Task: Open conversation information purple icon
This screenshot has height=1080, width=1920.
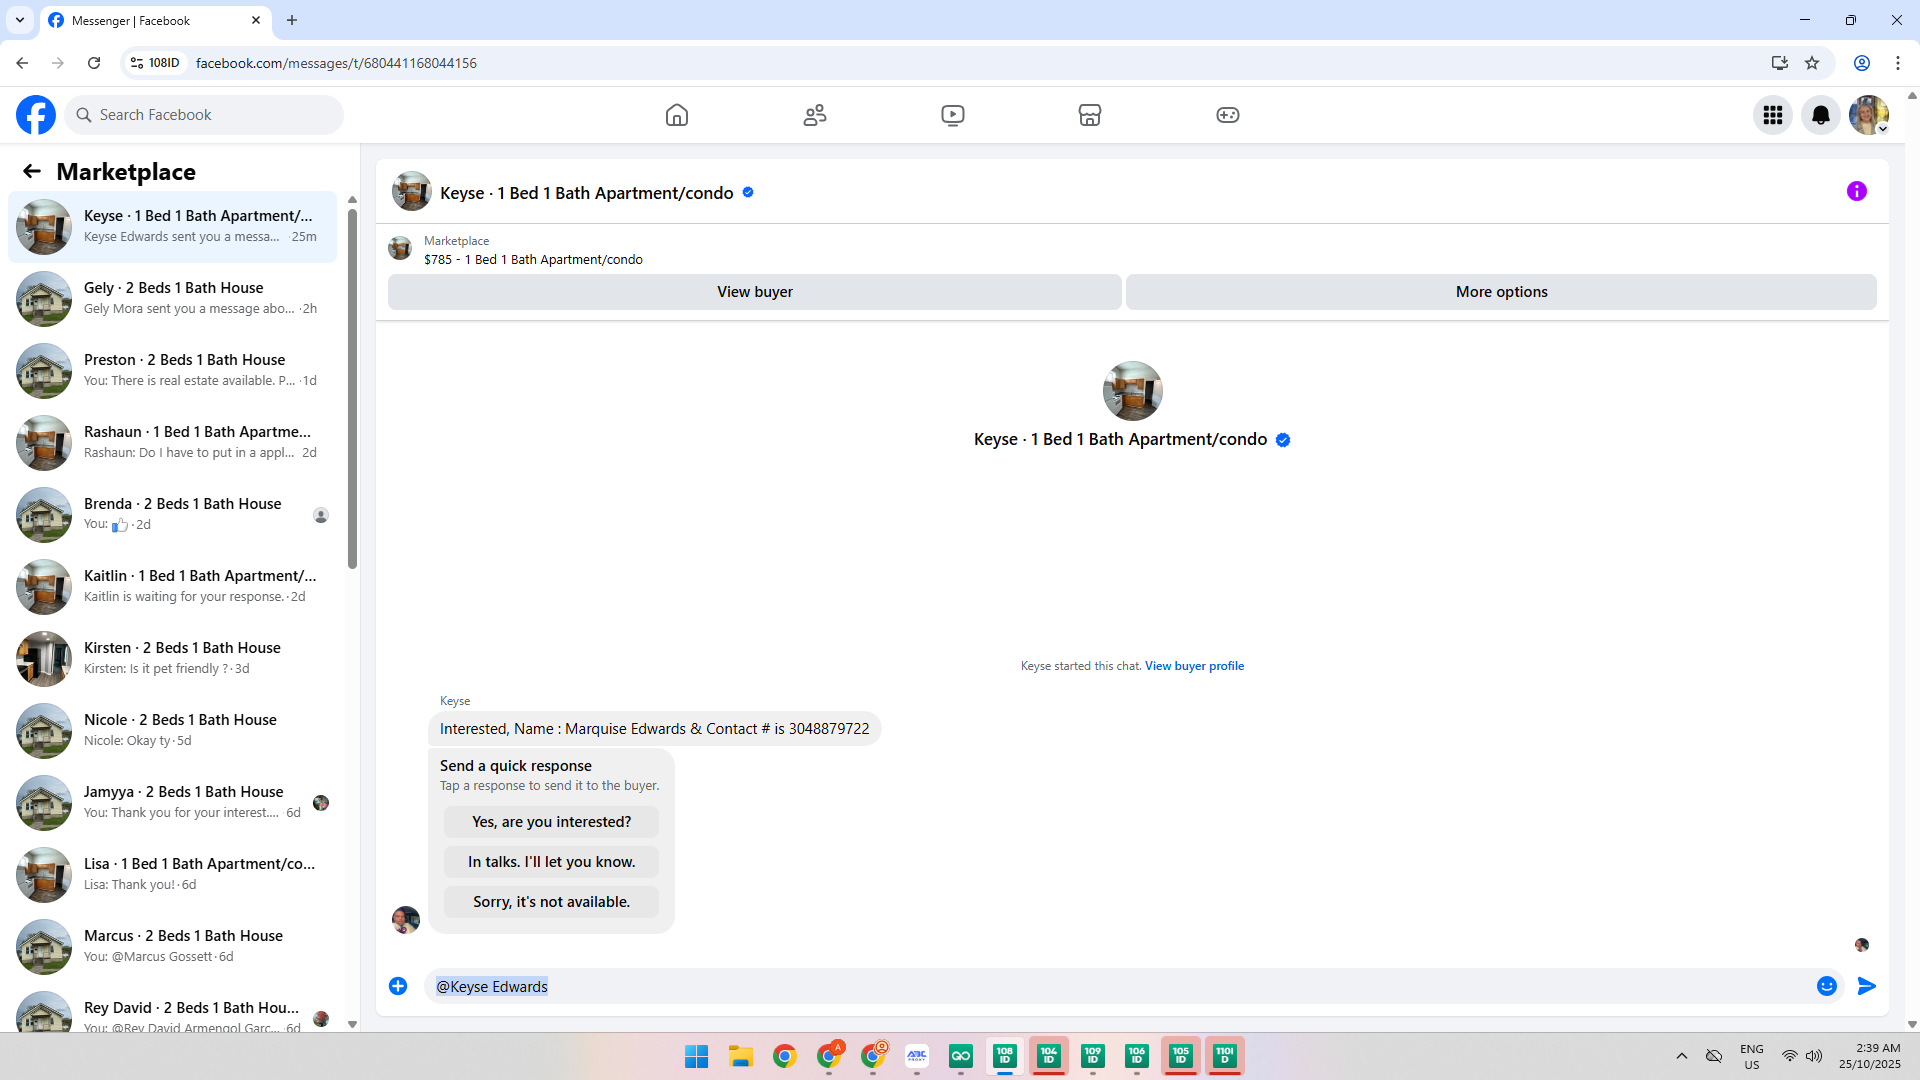Action: [1857, 191]
